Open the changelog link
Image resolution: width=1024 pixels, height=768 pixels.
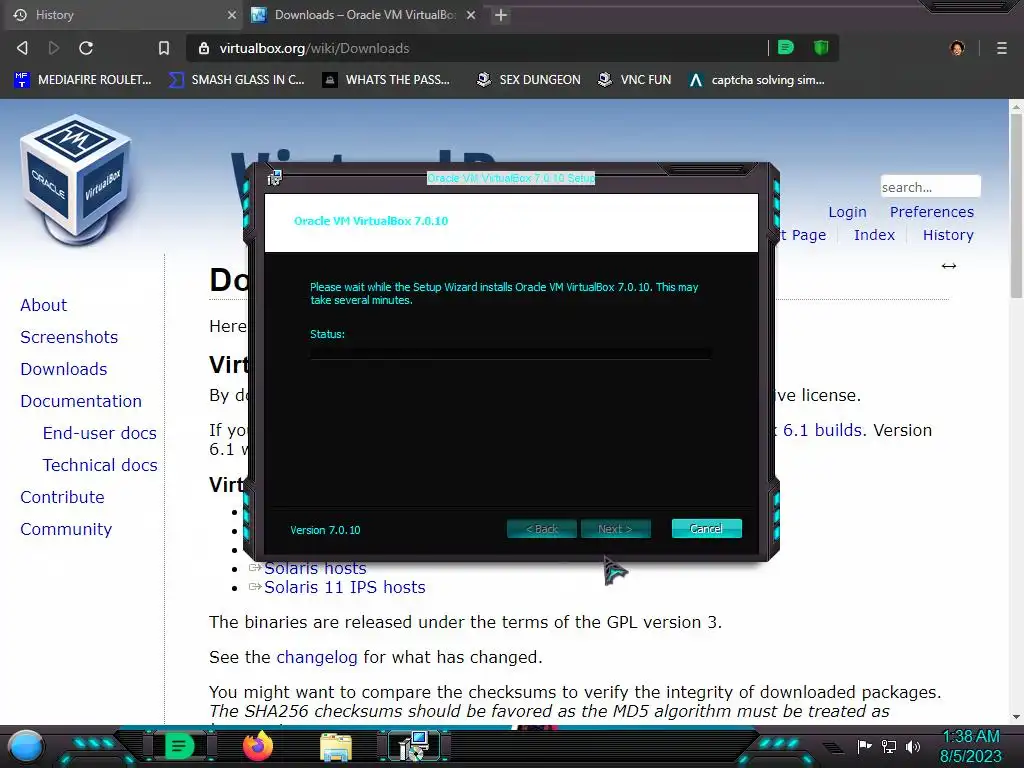click(317, 657)
